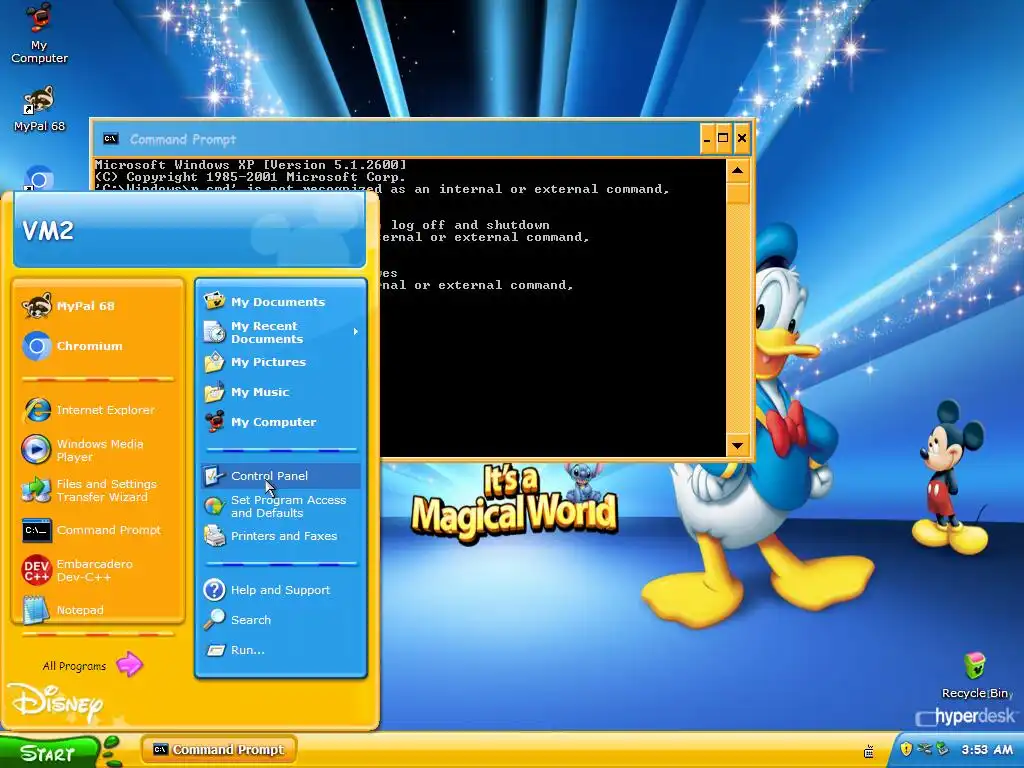Open Set Program Access and Defaults

[x=281, y=506]
